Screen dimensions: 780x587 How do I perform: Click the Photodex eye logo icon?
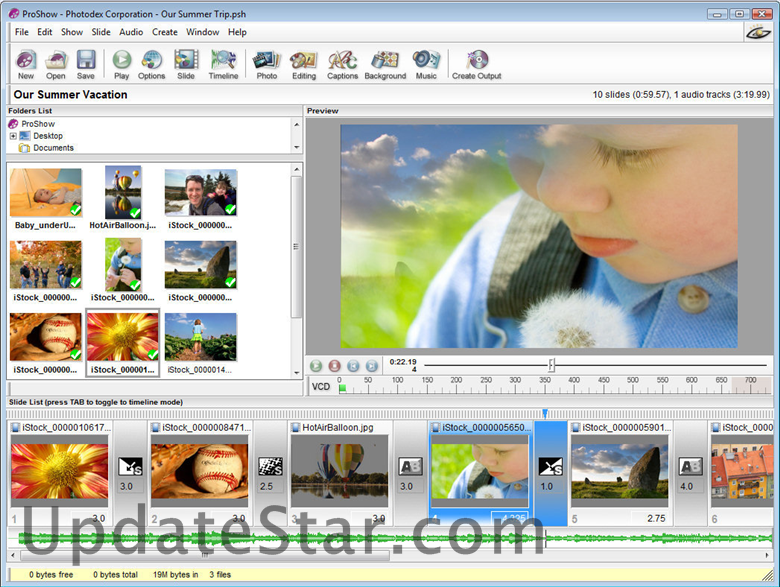758,32
